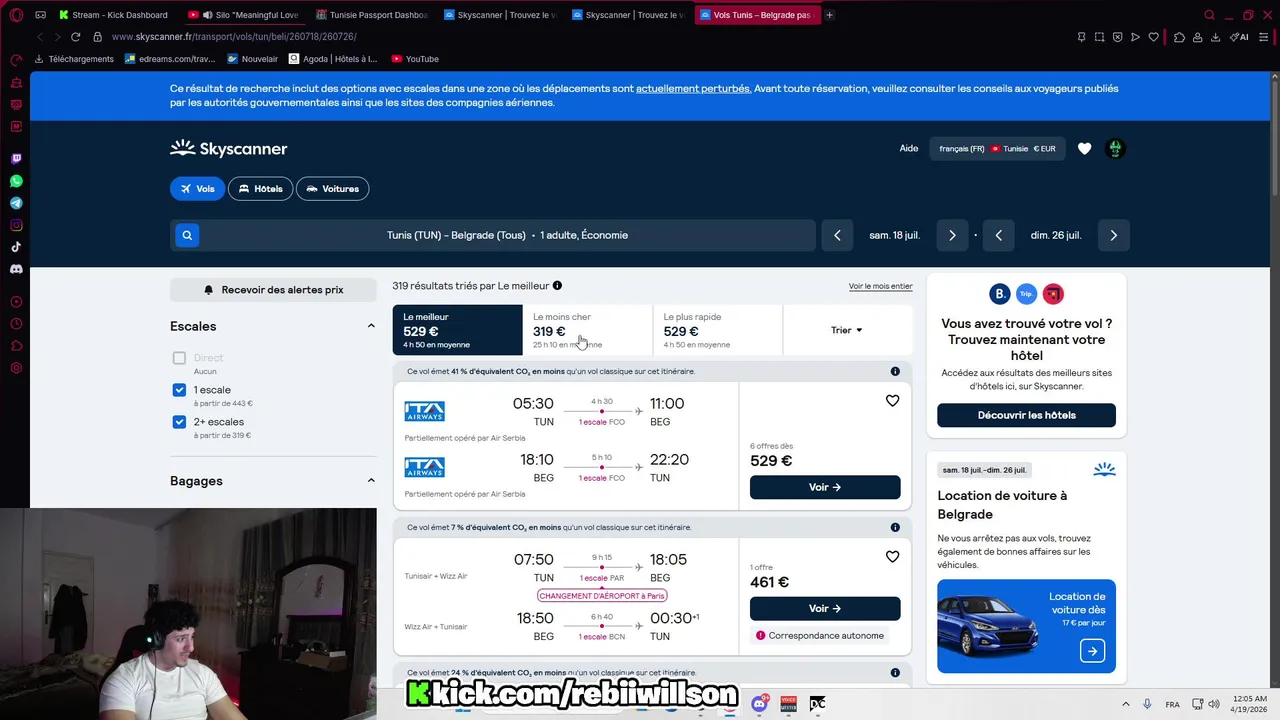
Task: Click Recevoir des alertes prix button
Action: pos(273,290)
